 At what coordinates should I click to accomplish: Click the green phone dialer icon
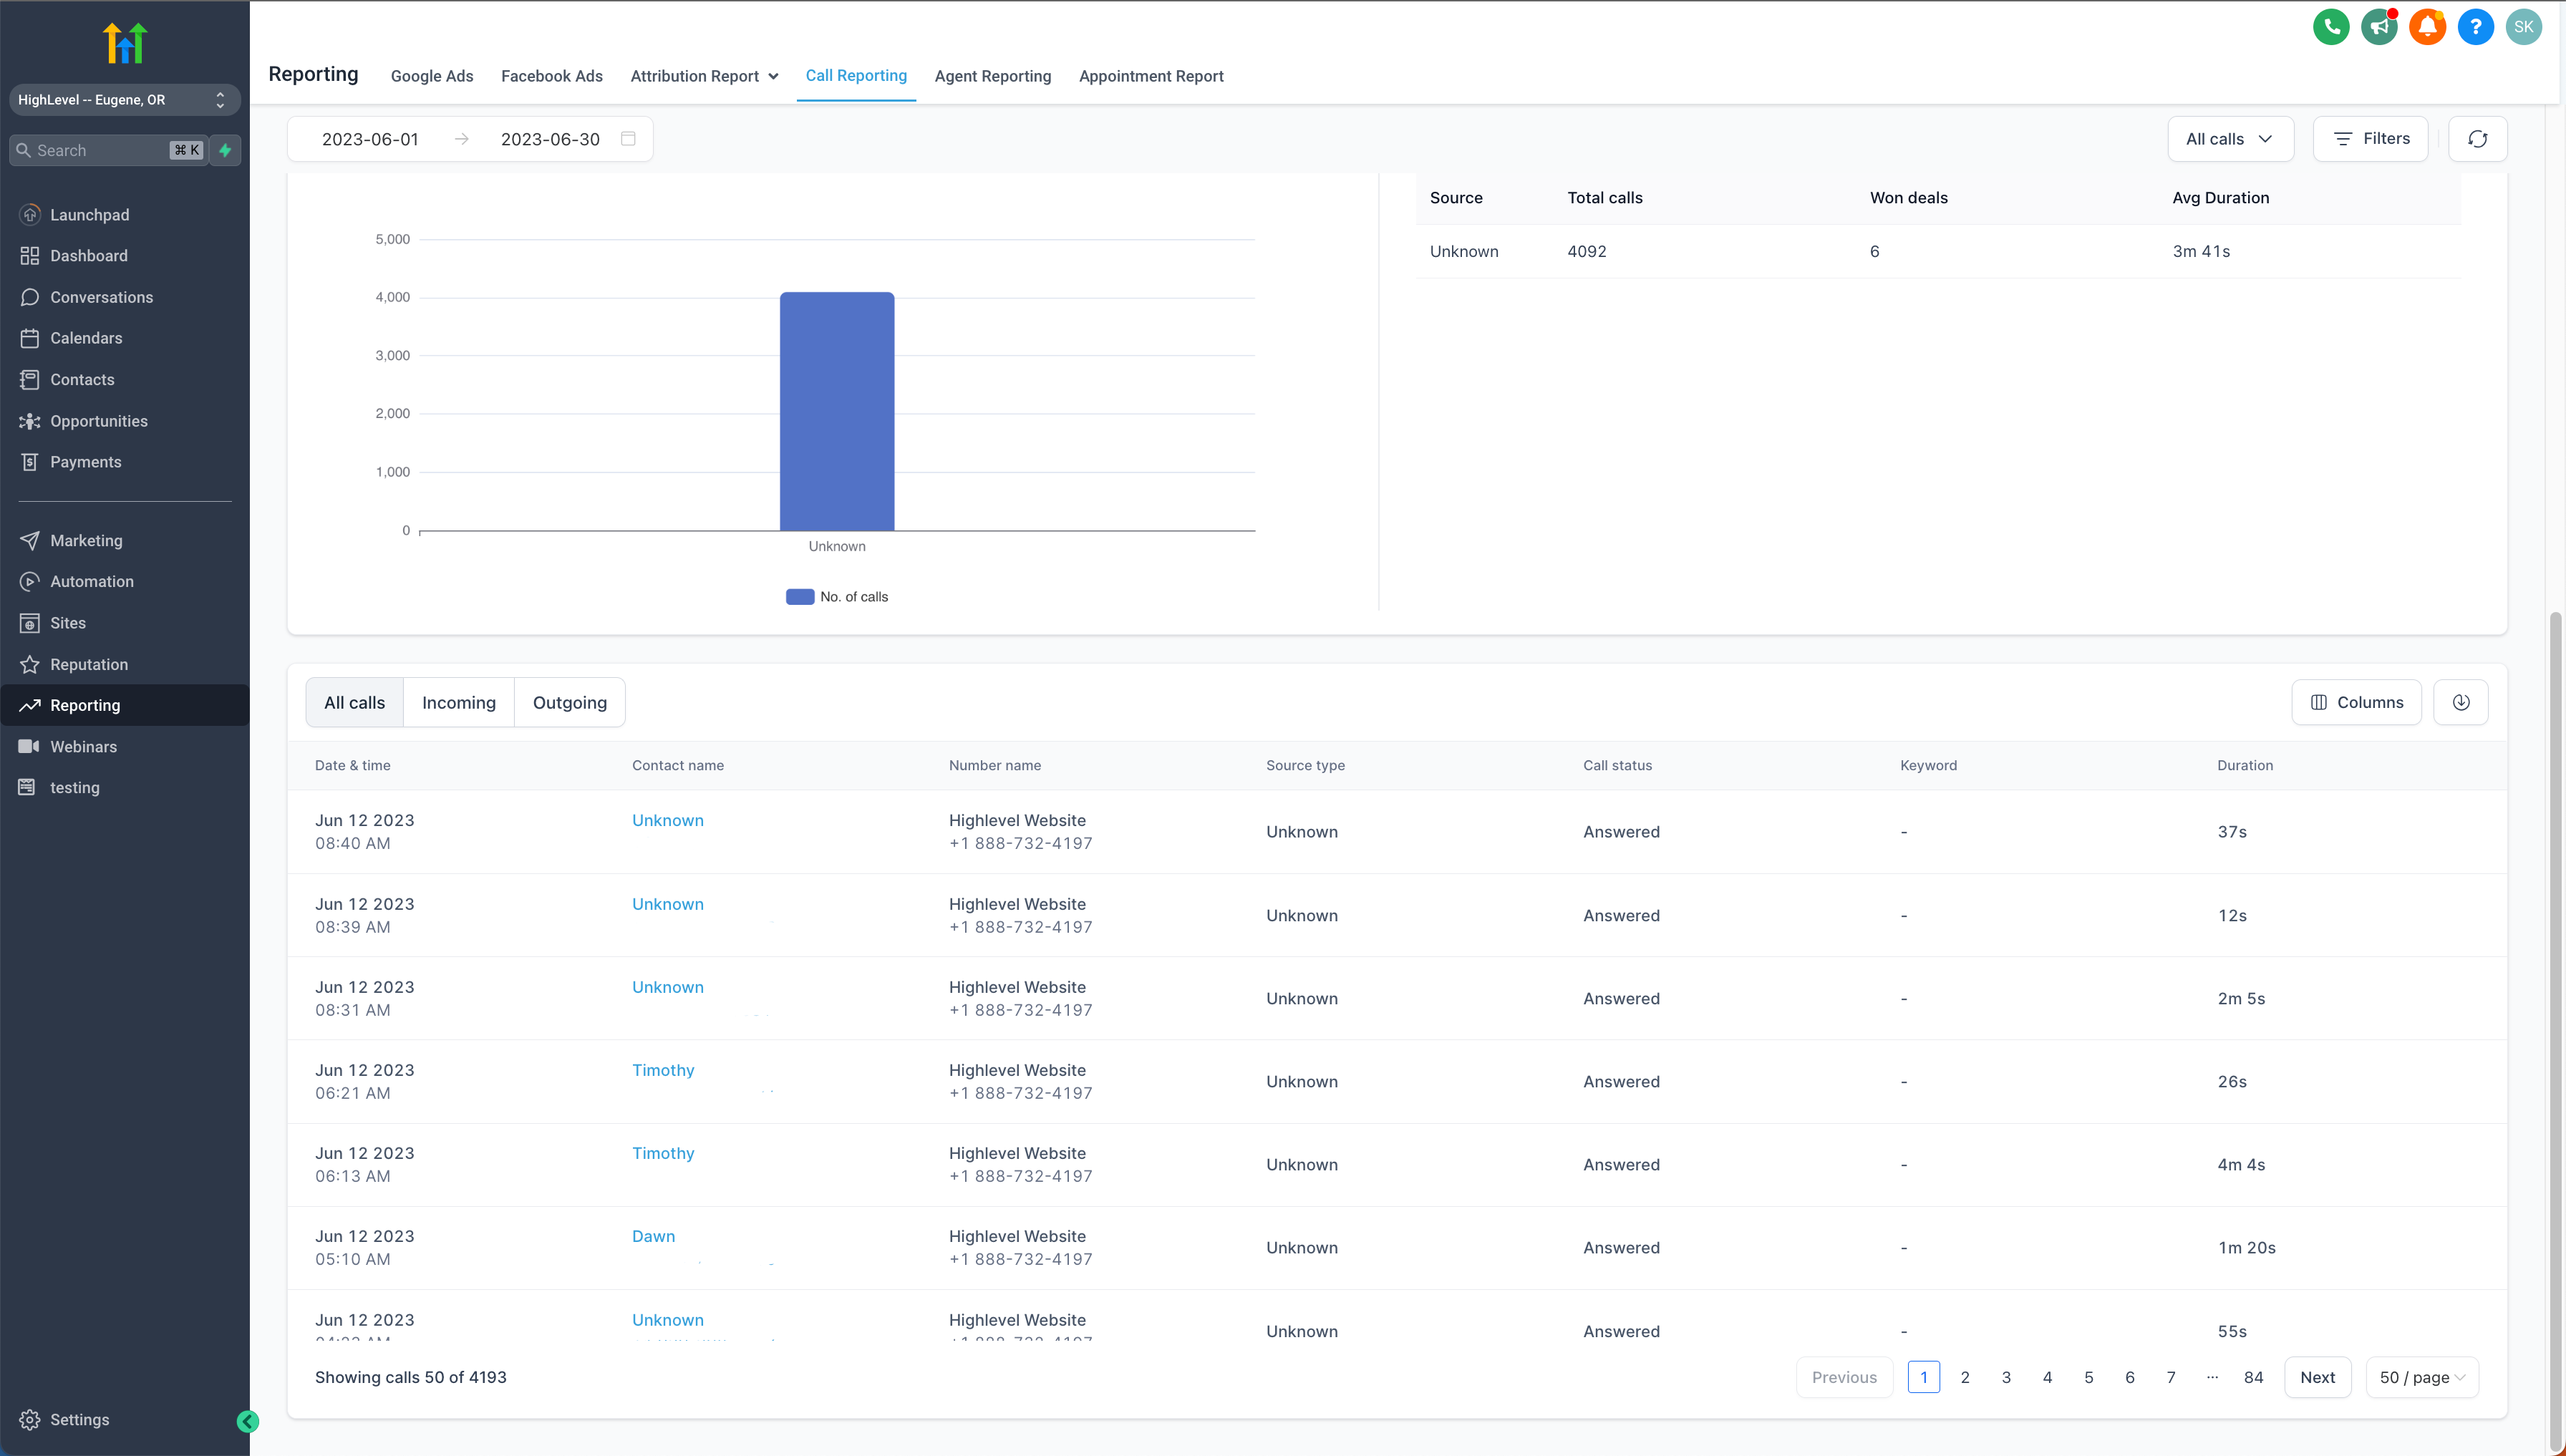[x=2330, y=27]
